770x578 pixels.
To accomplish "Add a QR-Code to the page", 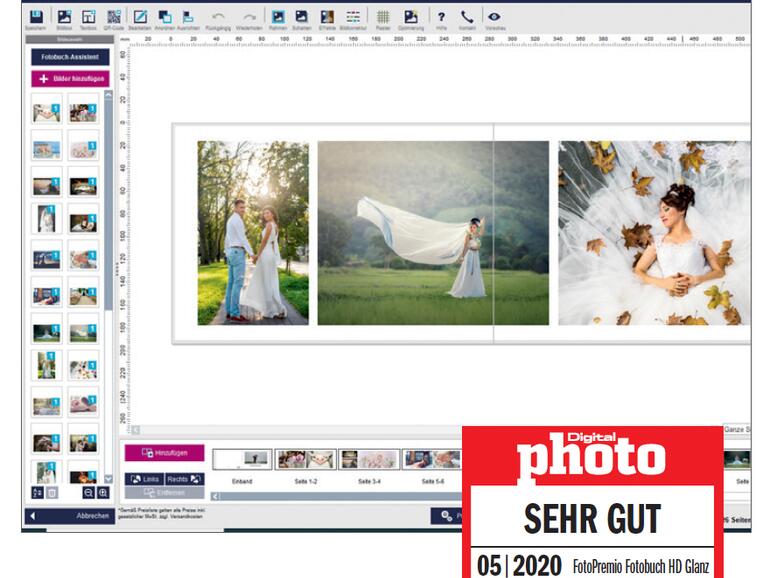I will click(113, 17).
